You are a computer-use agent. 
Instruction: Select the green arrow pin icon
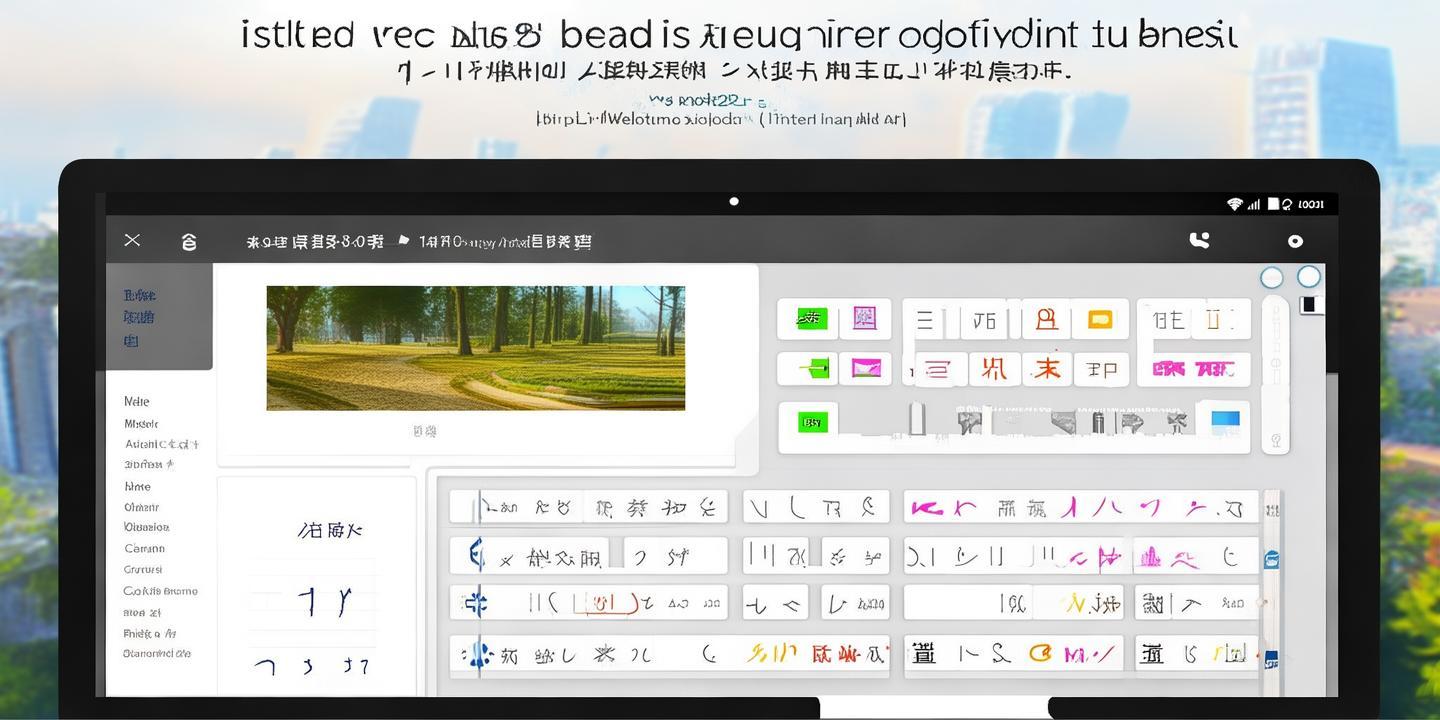pos(814,369)
